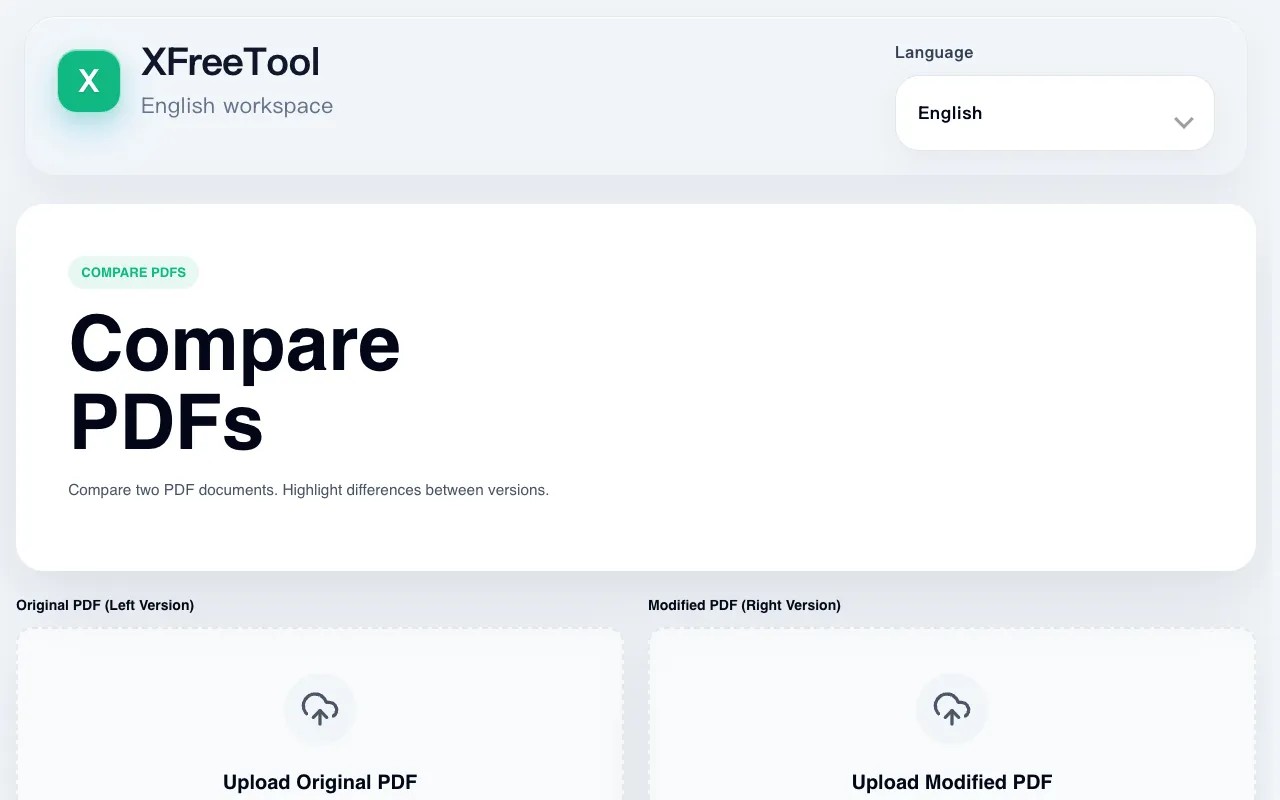Click the "Language" field label
This screenshot has width=1280, height=800.
coord(934,52)
